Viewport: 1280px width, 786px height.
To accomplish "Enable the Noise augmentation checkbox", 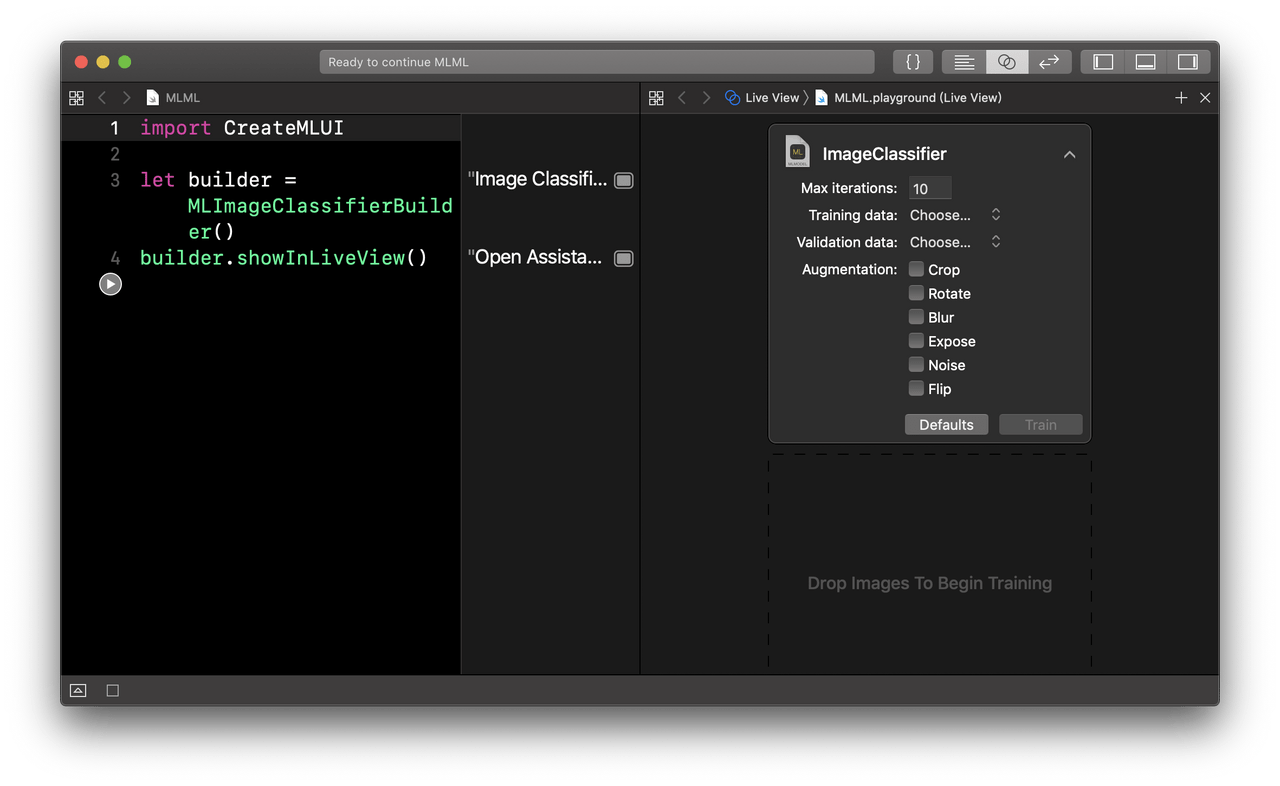I will [x=916, y=365].
